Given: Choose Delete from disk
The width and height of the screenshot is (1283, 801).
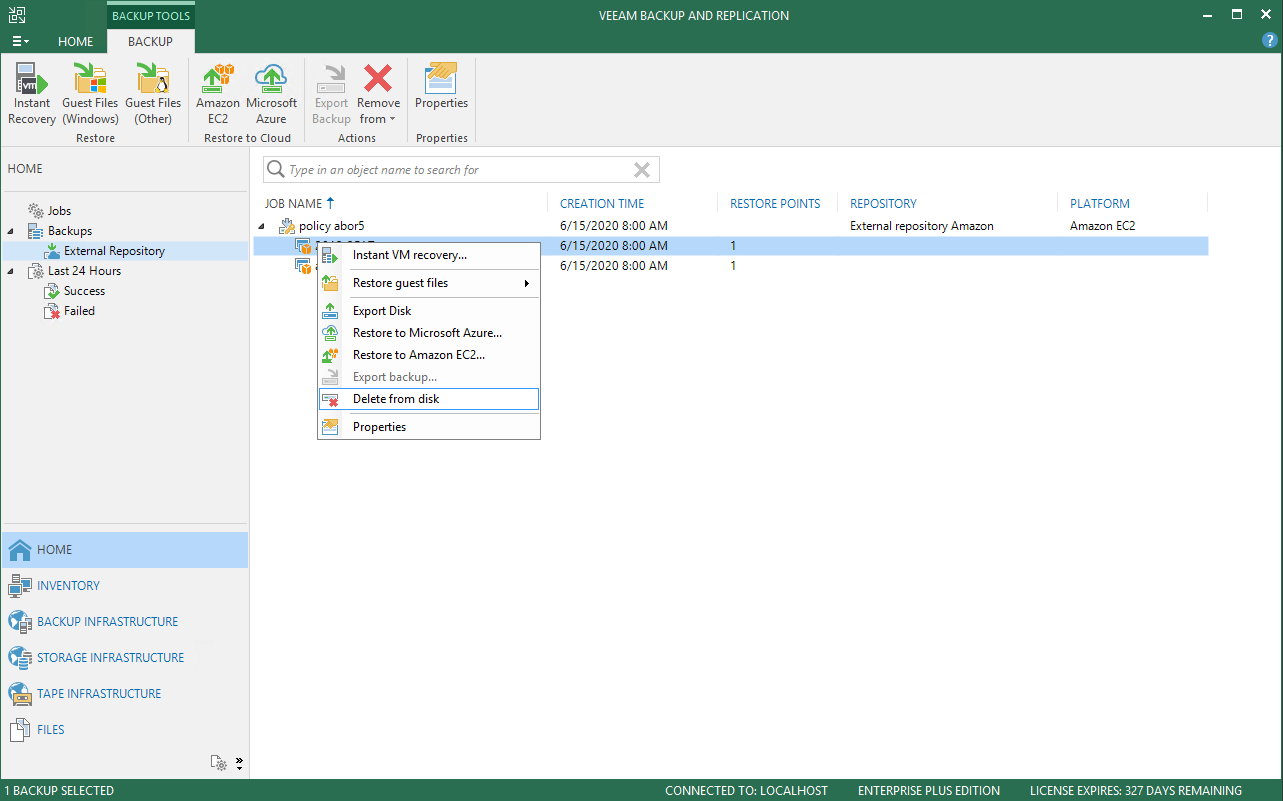Looking at the screenshot, I should pos(429,399).
